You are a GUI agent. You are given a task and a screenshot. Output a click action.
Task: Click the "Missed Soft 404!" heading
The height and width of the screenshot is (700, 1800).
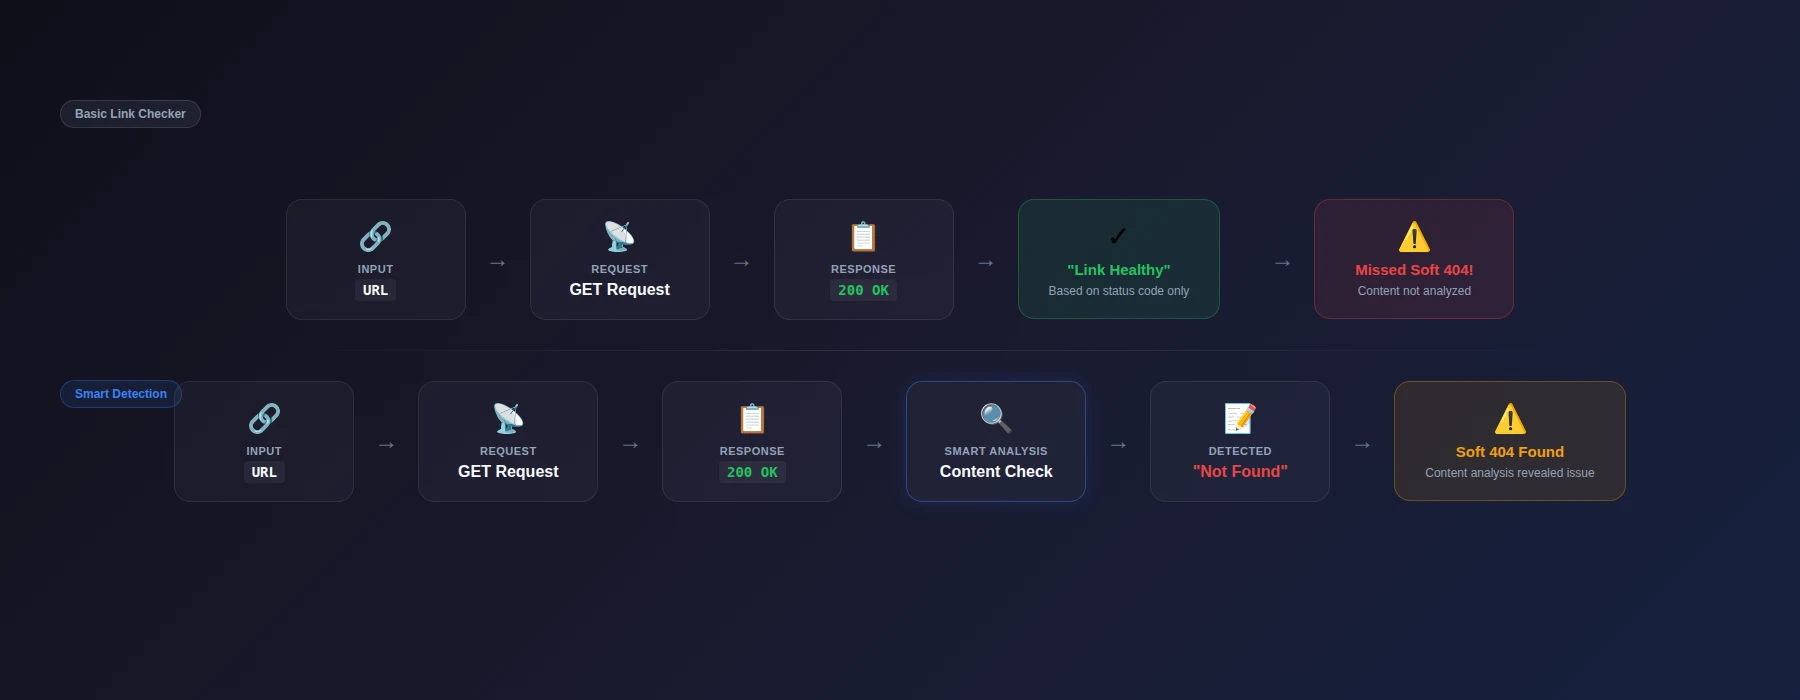(1413, 270)
